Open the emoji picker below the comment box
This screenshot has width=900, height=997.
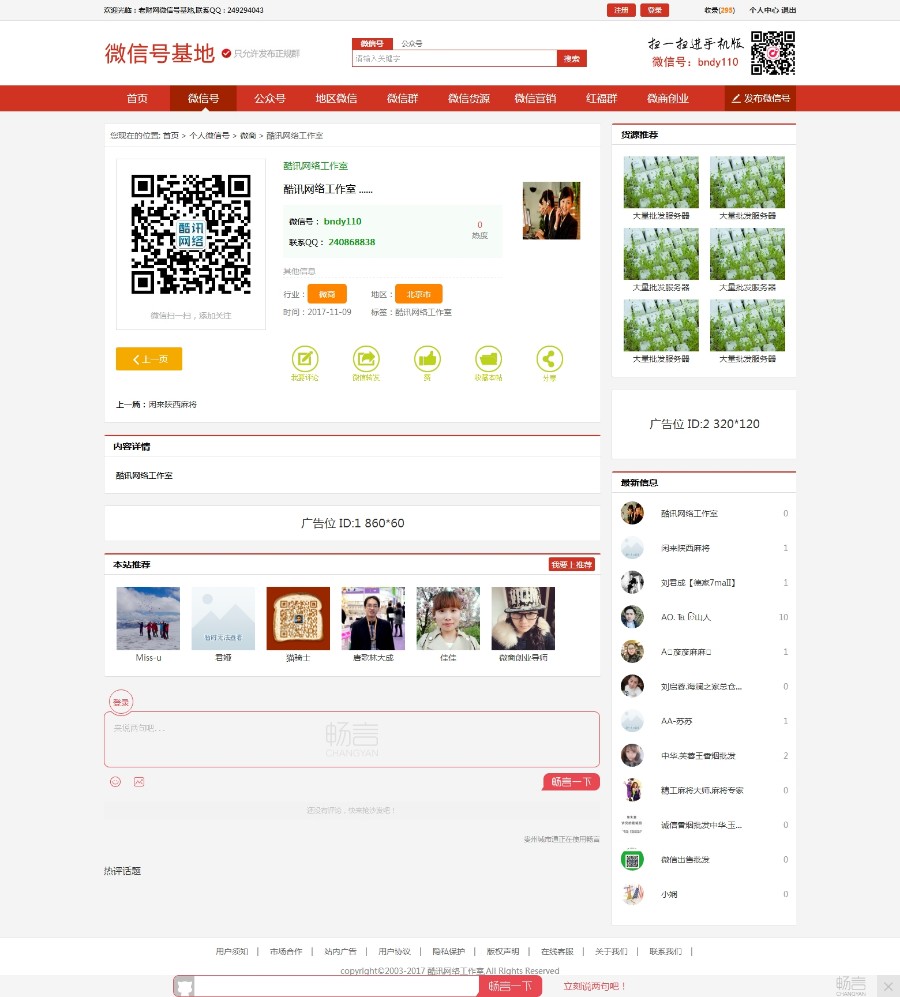tap(115, 781)
